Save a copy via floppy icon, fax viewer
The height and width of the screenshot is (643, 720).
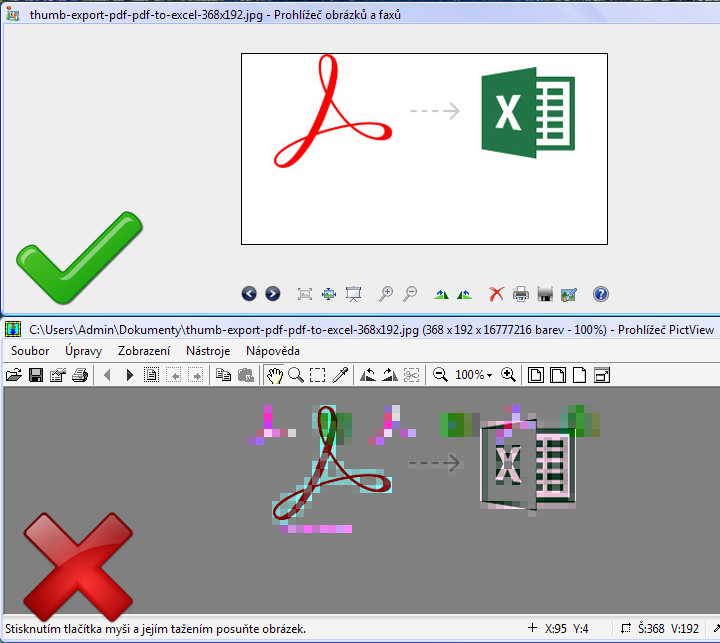[x=545, y=294]
